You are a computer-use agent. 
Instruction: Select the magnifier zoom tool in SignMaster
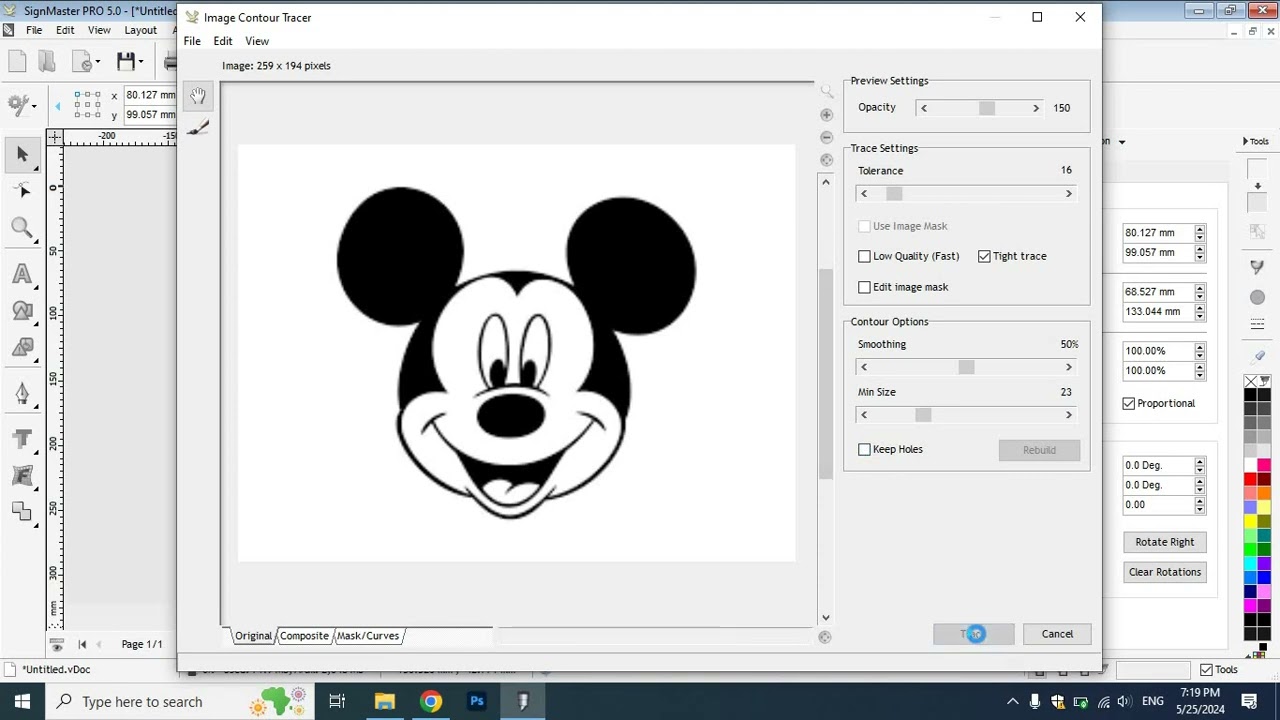click(22, 229)
